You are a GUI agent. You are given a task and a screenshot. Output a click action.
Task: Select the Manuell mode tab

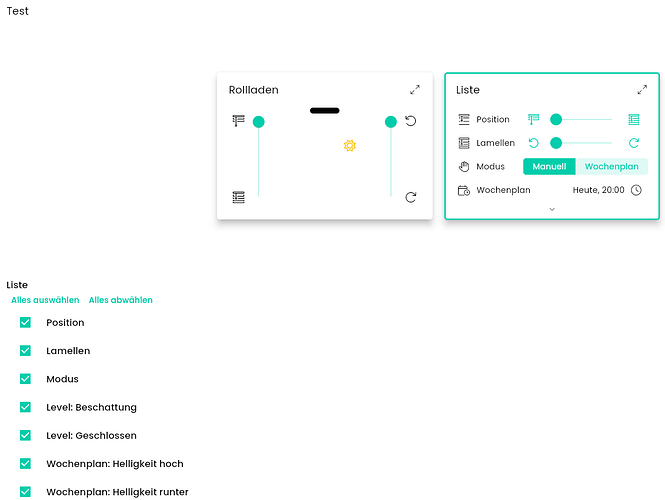(x=549, y=167)
